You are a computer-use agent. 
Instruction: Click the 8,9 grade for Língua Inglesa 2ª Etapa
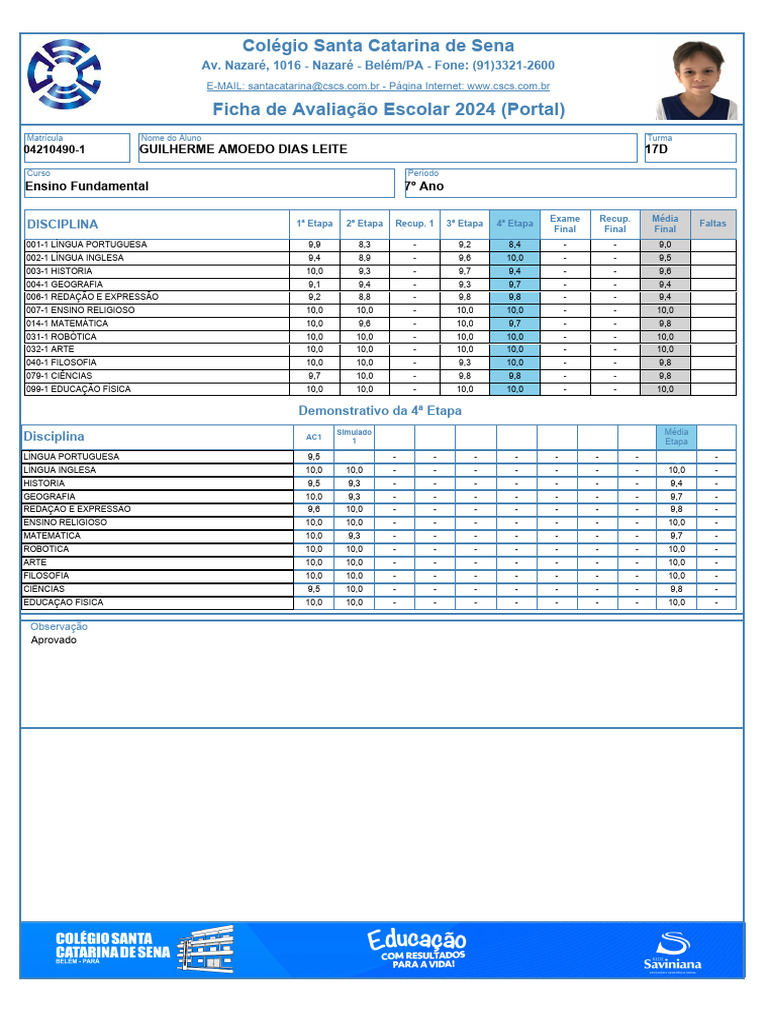click(364, 258)
